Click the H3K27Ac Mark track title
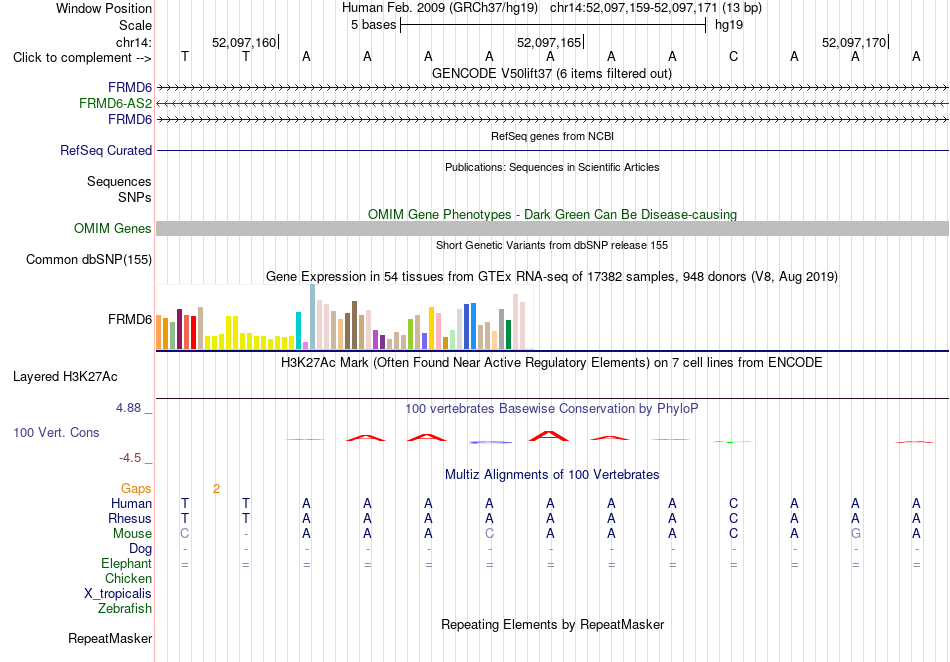This screenshot has width=950, height=662. click(551, 363)
